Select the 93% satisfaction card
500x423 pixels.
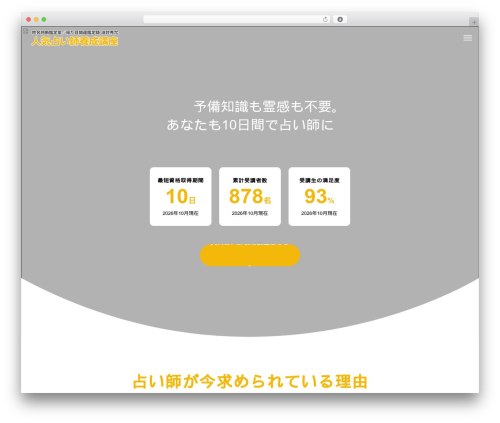(x=319, y=197)
